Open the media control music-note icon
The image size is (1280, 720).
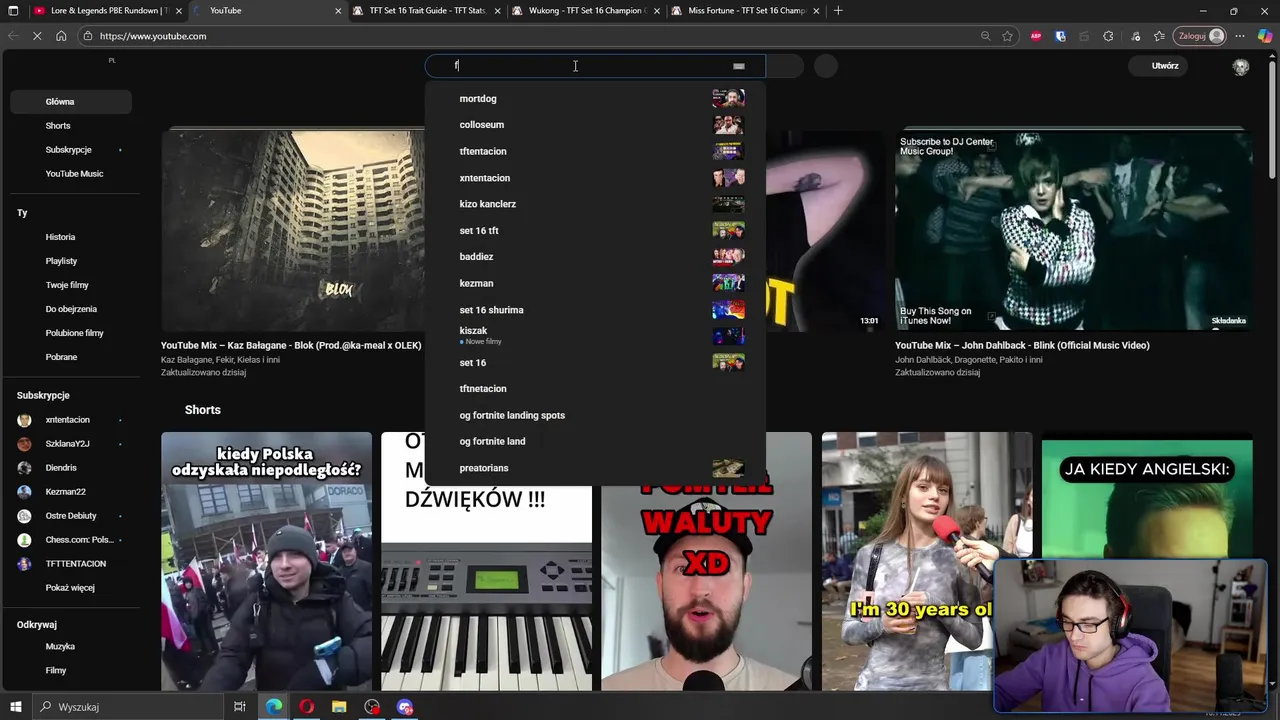click(1135, 36)
